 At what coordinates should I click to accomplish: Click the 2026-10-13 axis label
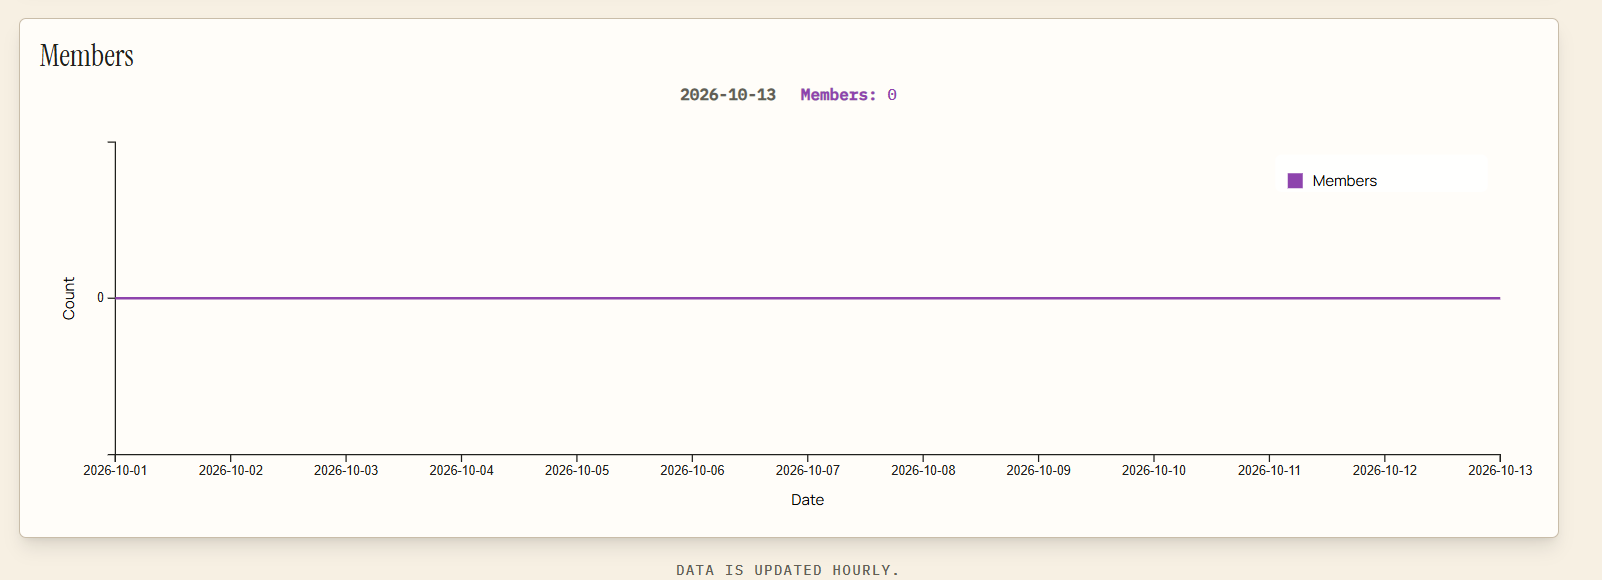(x=1500, y=470)
